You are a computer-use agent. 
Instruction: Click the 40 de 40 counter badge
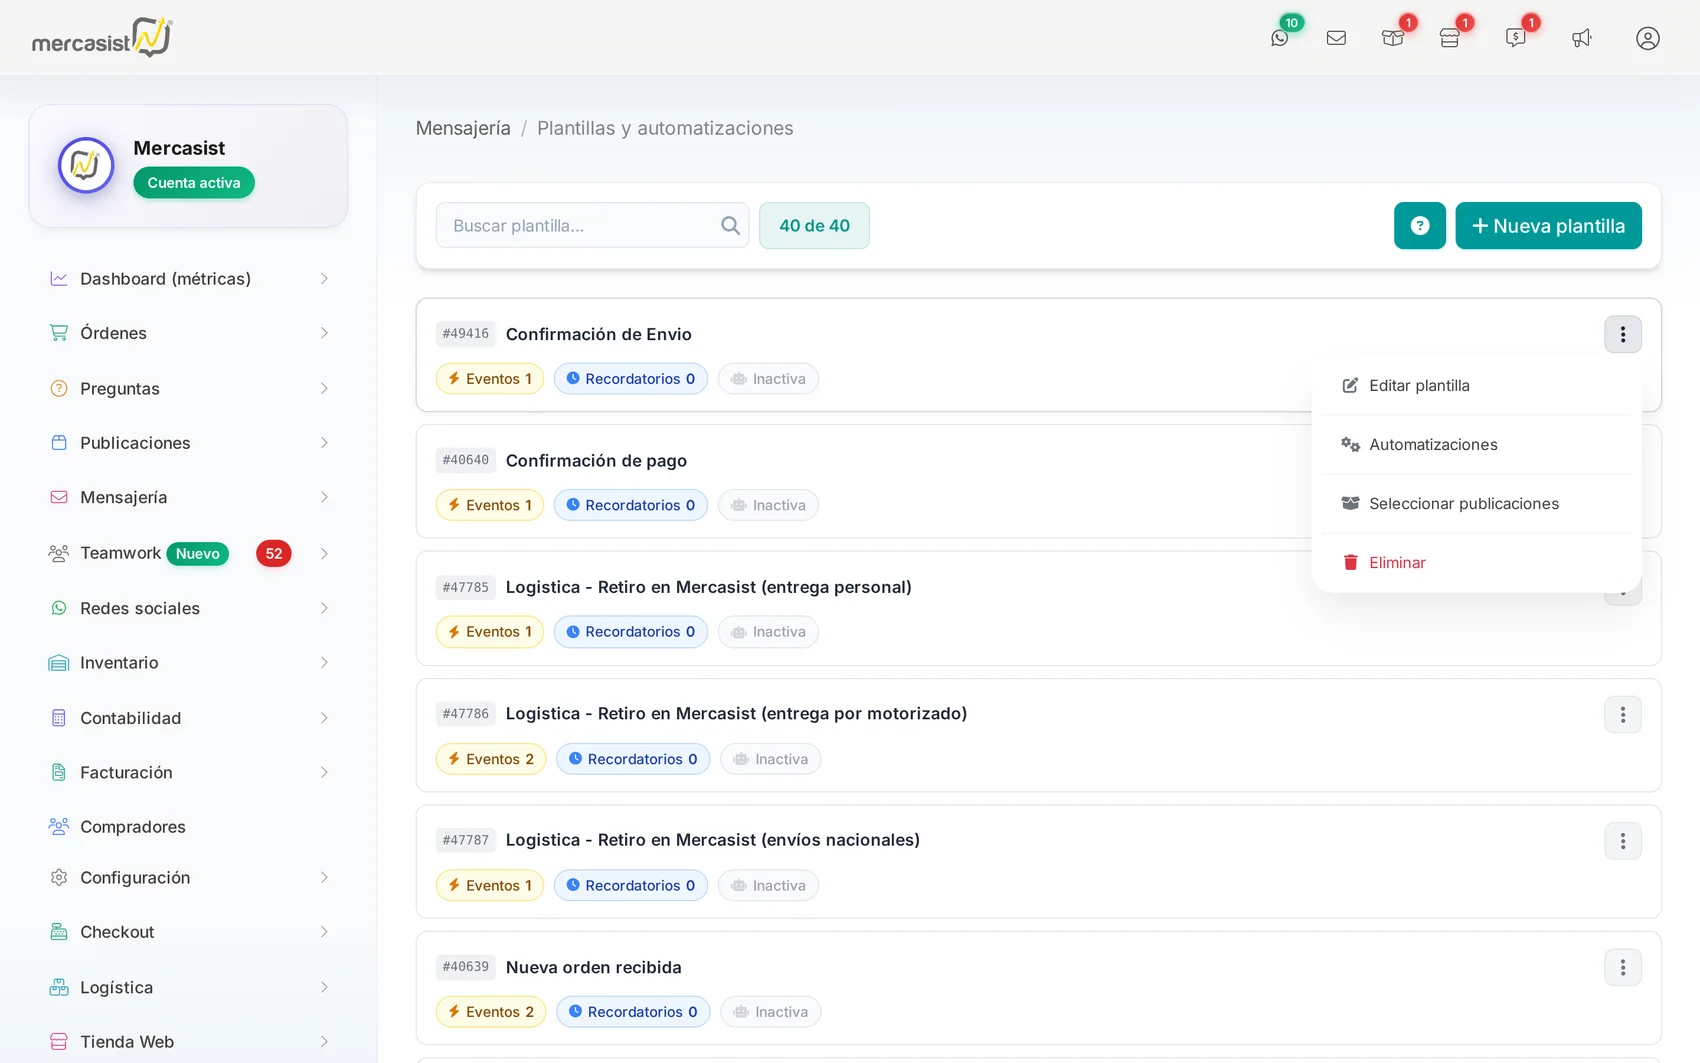[814, 226]
